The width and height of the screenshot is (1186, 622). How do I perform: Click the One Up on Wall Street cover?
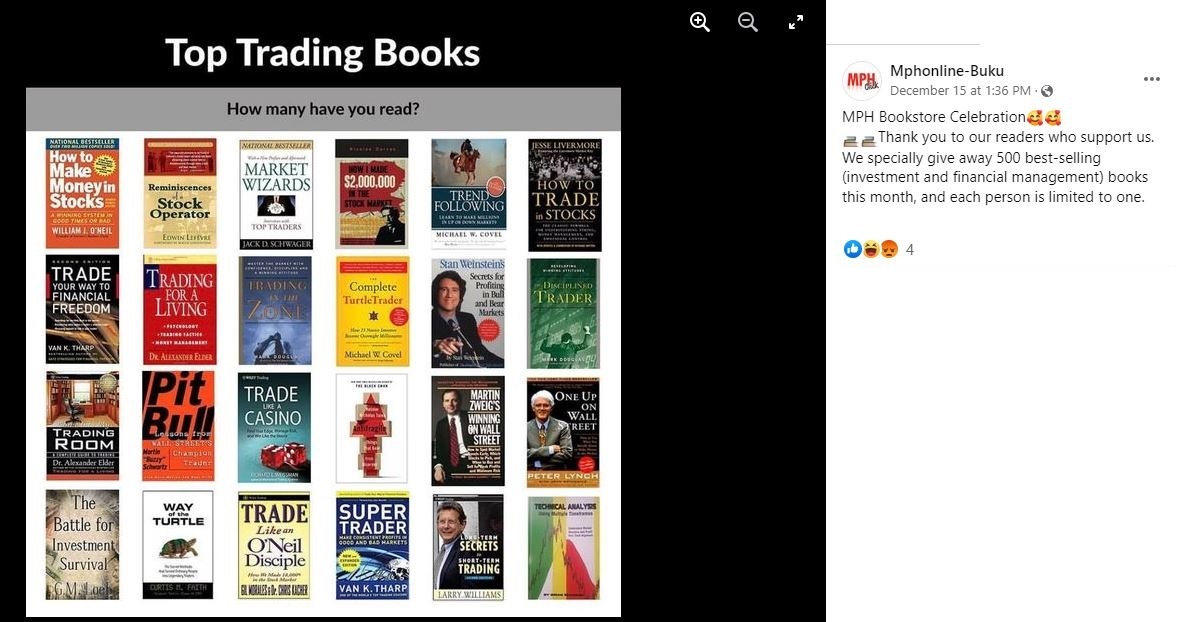pyautogui.click(x=563, y=432)
